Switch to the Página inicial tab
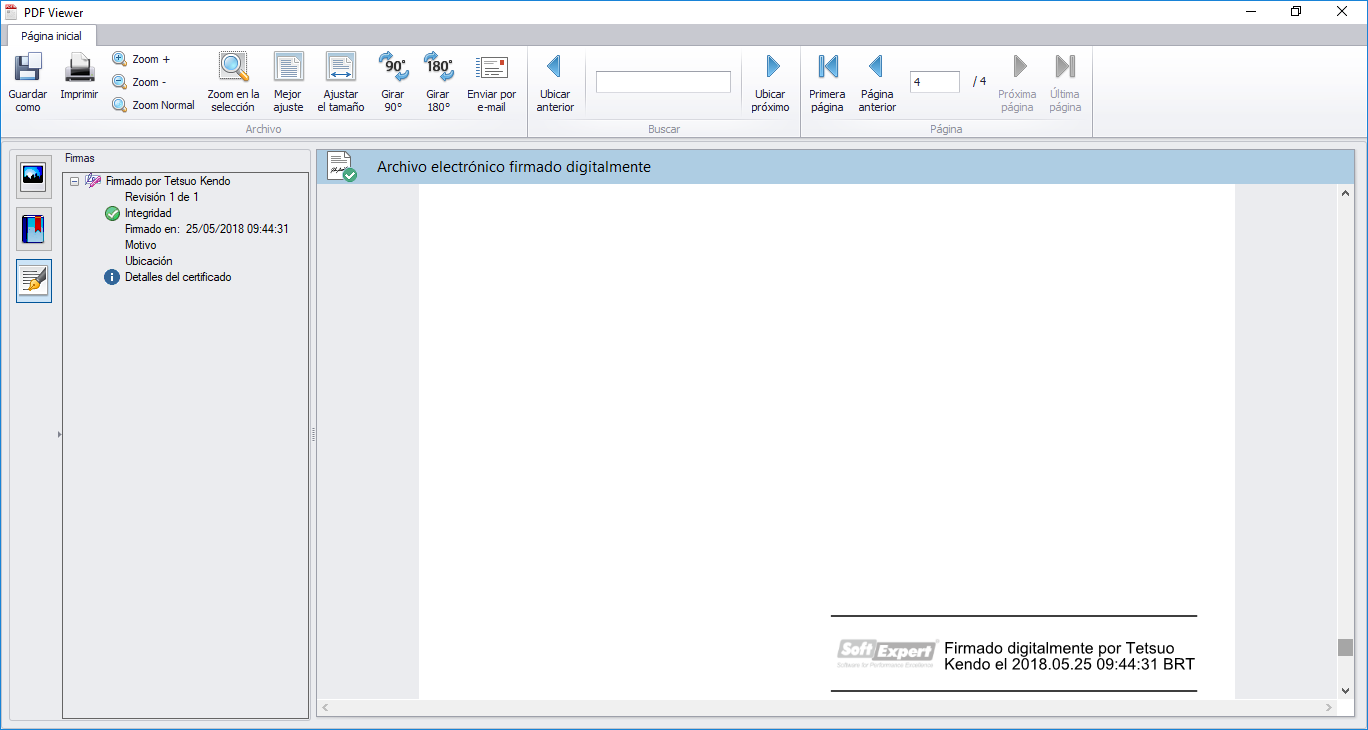Viewport: 1368px width, 730px height. click(52, 35)
